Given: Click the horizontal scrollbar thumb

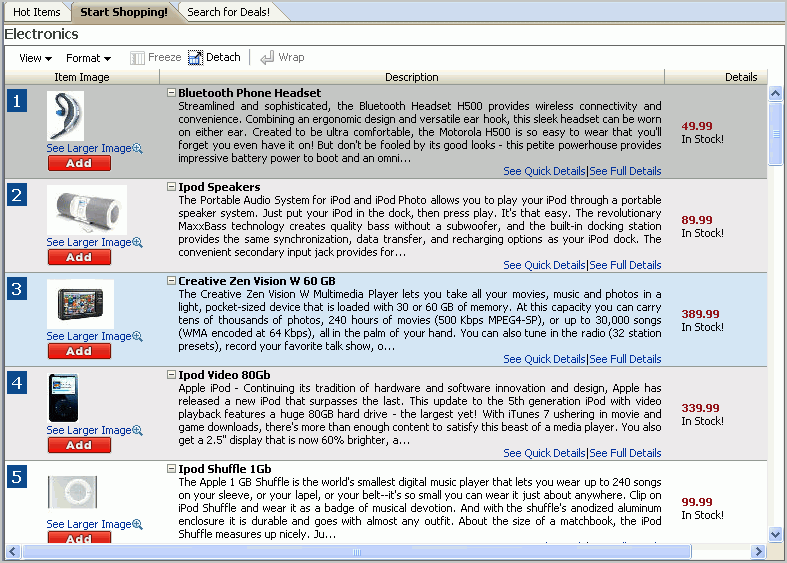Looking at the screenshot, I should pyautogui.click(x=356, y=552).
